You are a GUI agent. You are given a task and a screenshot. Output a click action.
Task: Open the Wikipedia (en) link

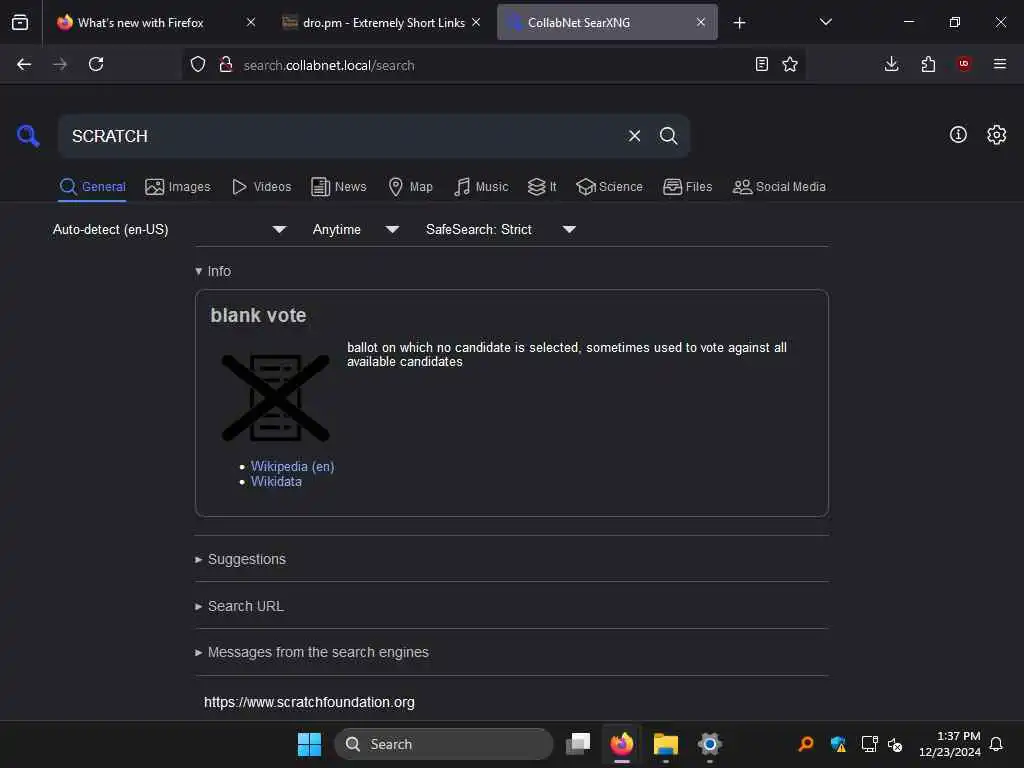coord(292,466)
